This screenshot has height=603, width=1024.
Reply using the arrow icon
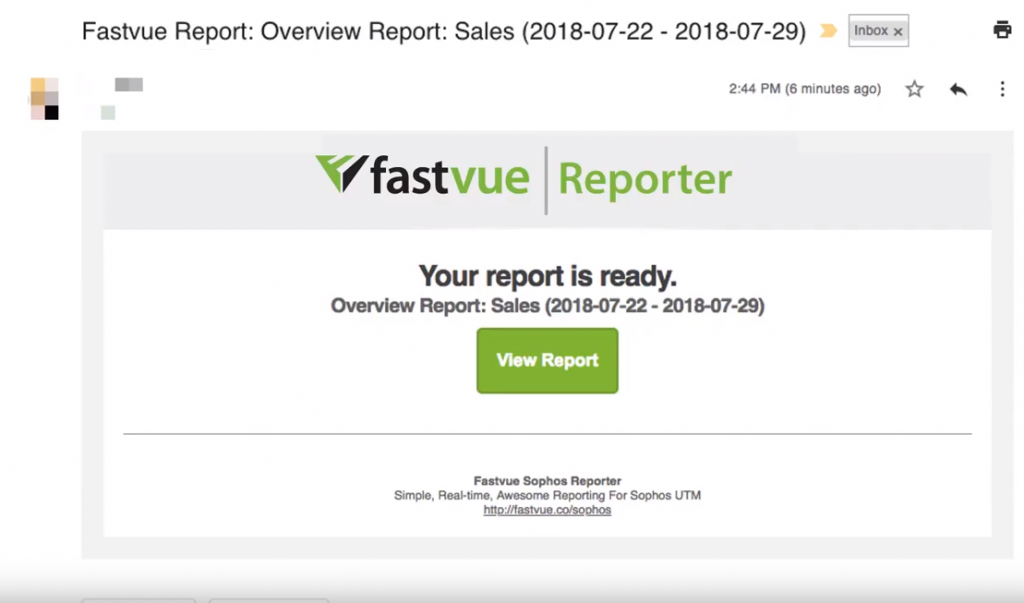[958, 89]
